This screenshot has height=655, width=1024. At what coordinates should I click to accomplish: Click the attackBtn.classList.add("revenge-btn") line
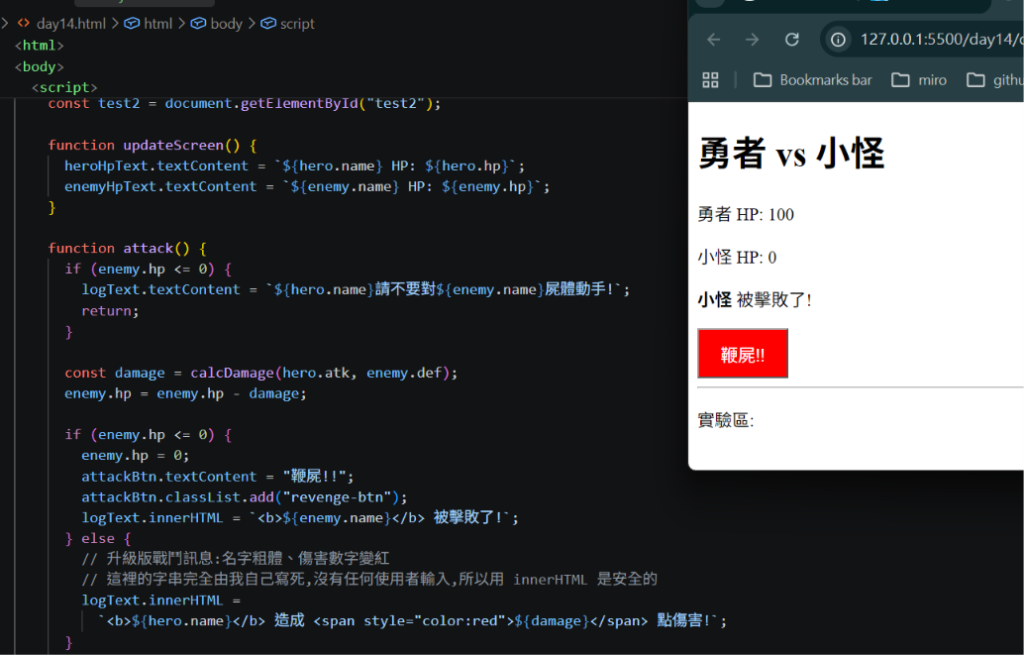coord(244,497)
